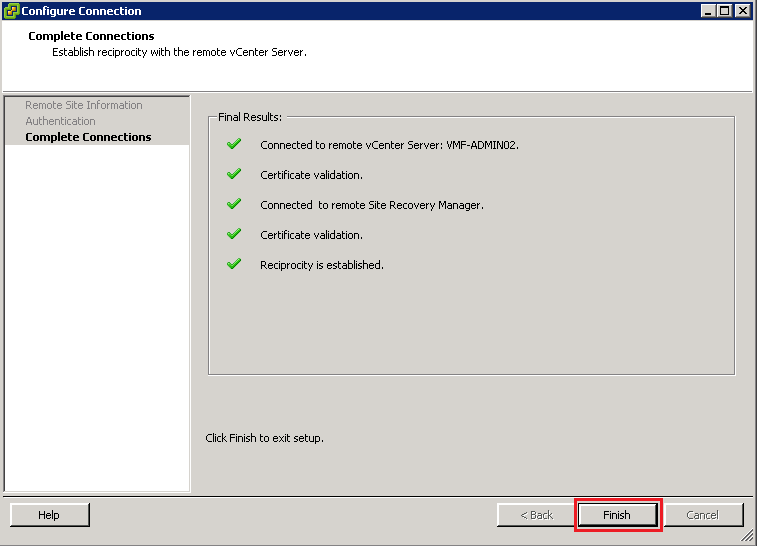The height and width of the screenshot is (546, 757).
Task: Click the VMware icon in the title bar
Action: click(x=12, y=11)
